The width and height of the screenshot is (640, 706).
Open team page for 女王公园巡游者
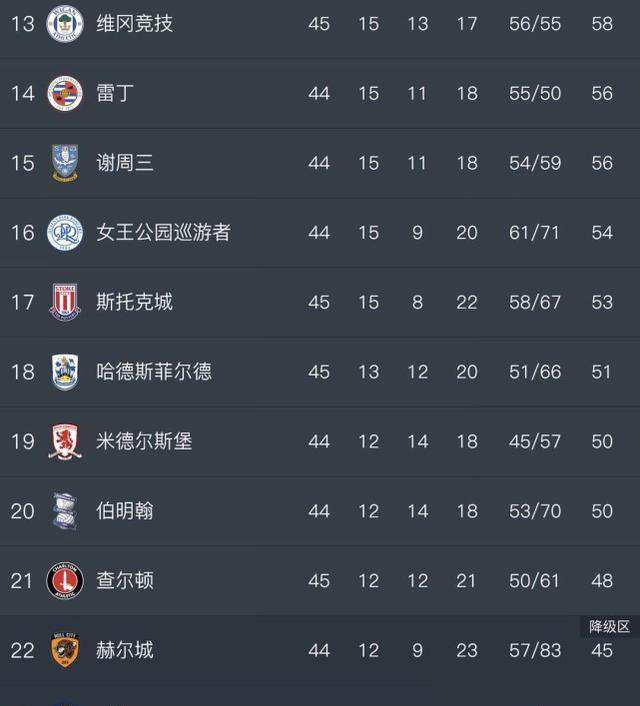(163, 232)
